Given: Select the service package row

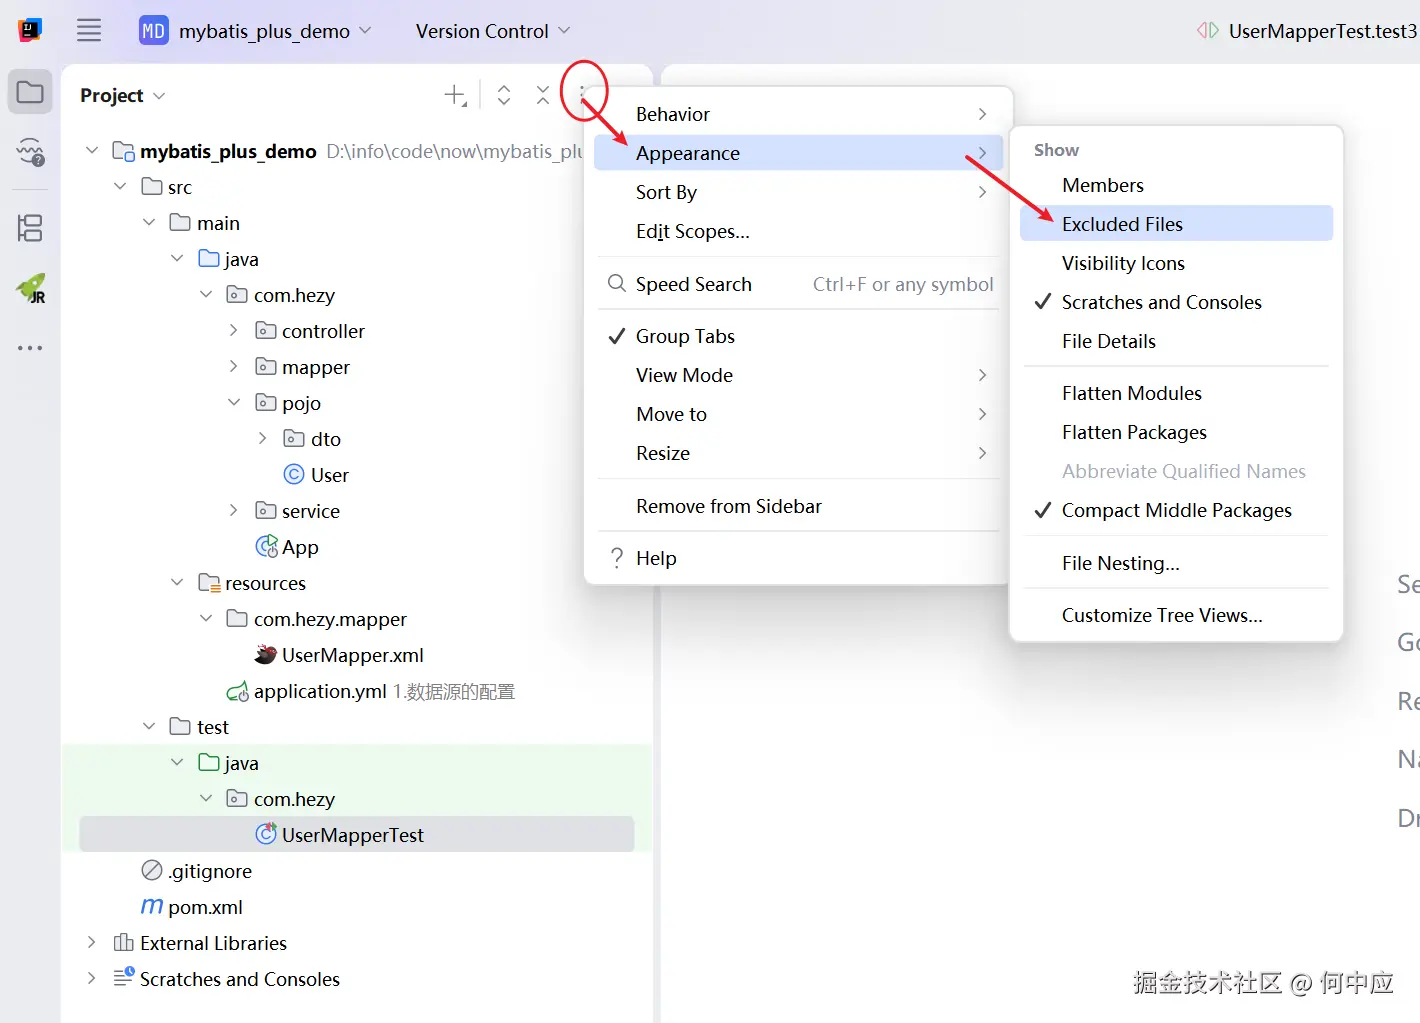Looking at the screenshot, I should tap(357, 510).
